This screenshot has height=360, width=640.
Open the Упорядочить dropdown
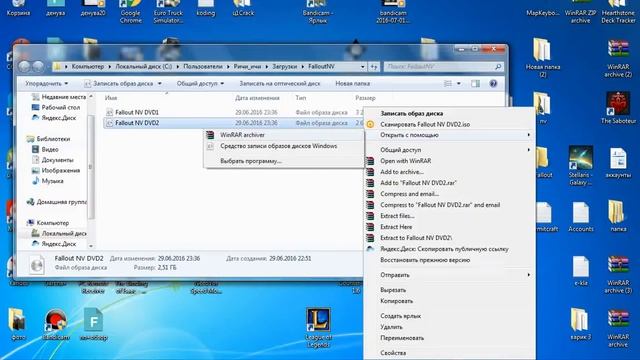click(x=46, y=83)
